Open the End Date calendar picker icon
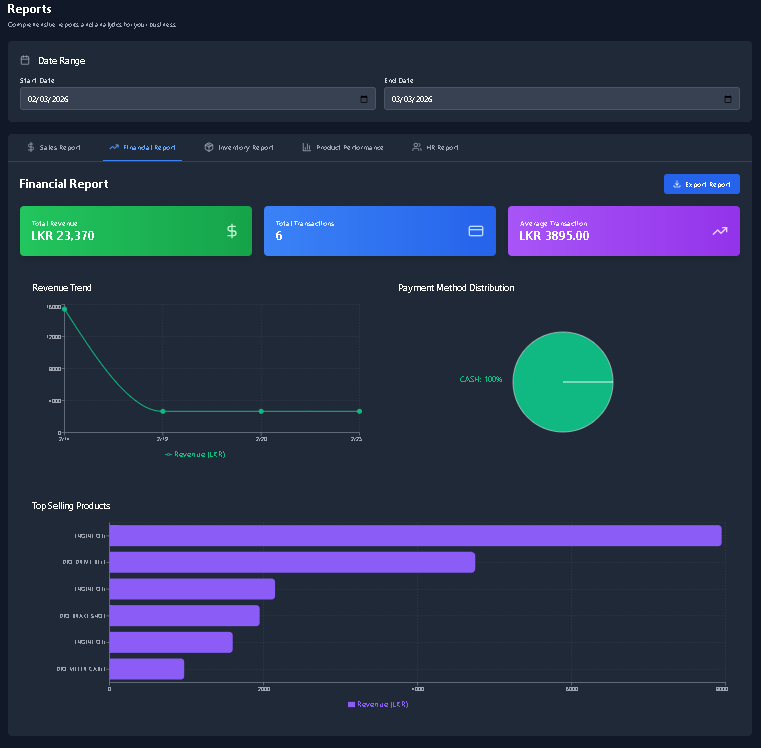 point(728,99)
